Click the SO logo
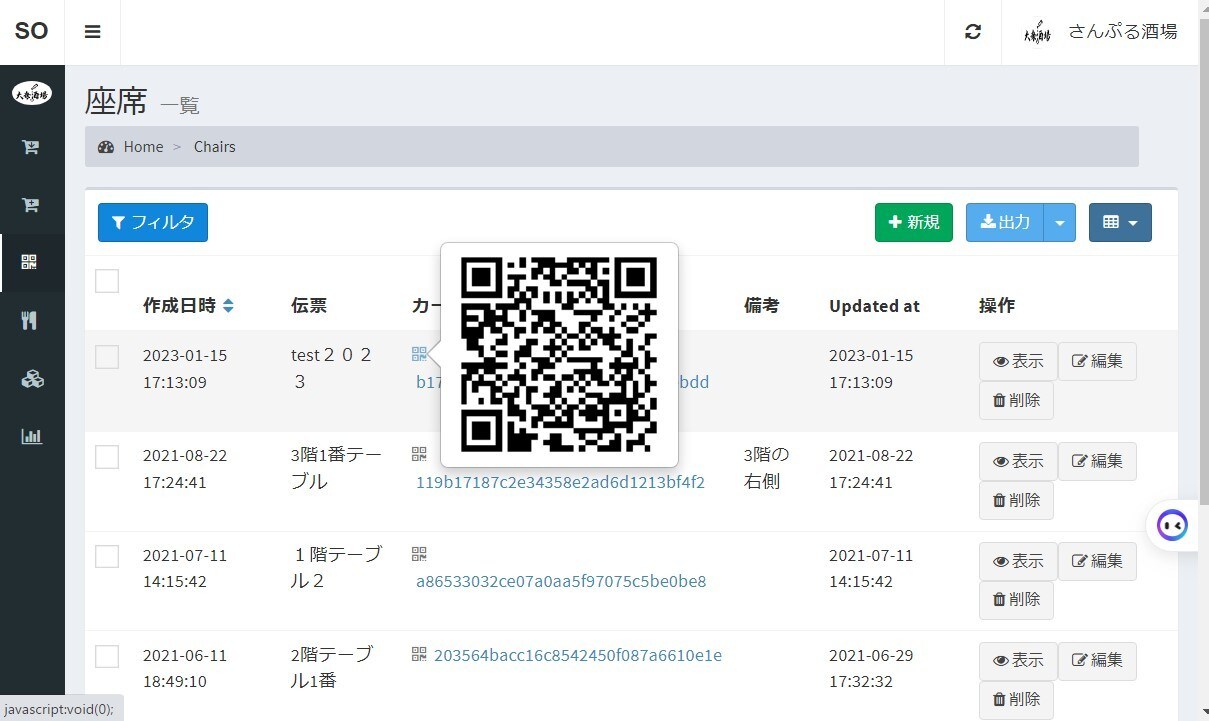 click(x=32, y=32)
